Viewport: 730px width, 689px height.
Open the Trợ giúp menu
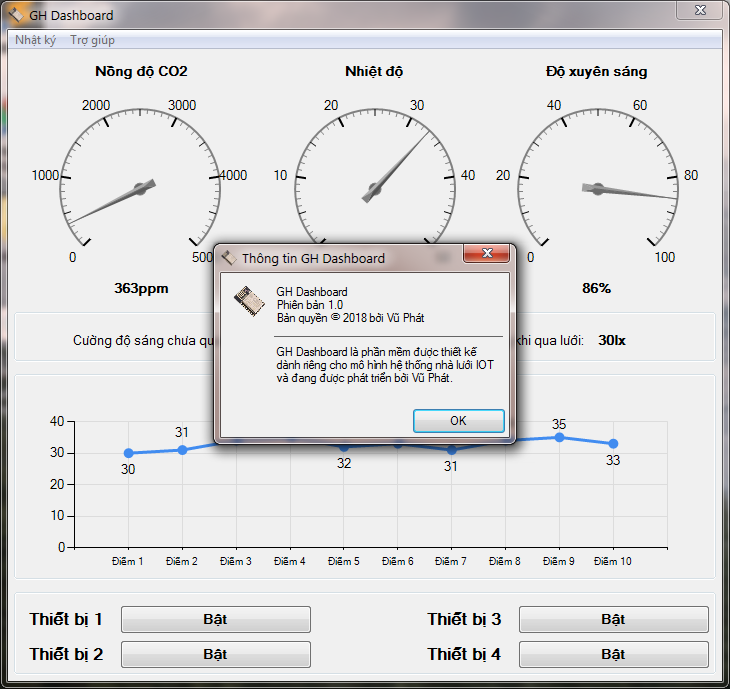(92, 40)
